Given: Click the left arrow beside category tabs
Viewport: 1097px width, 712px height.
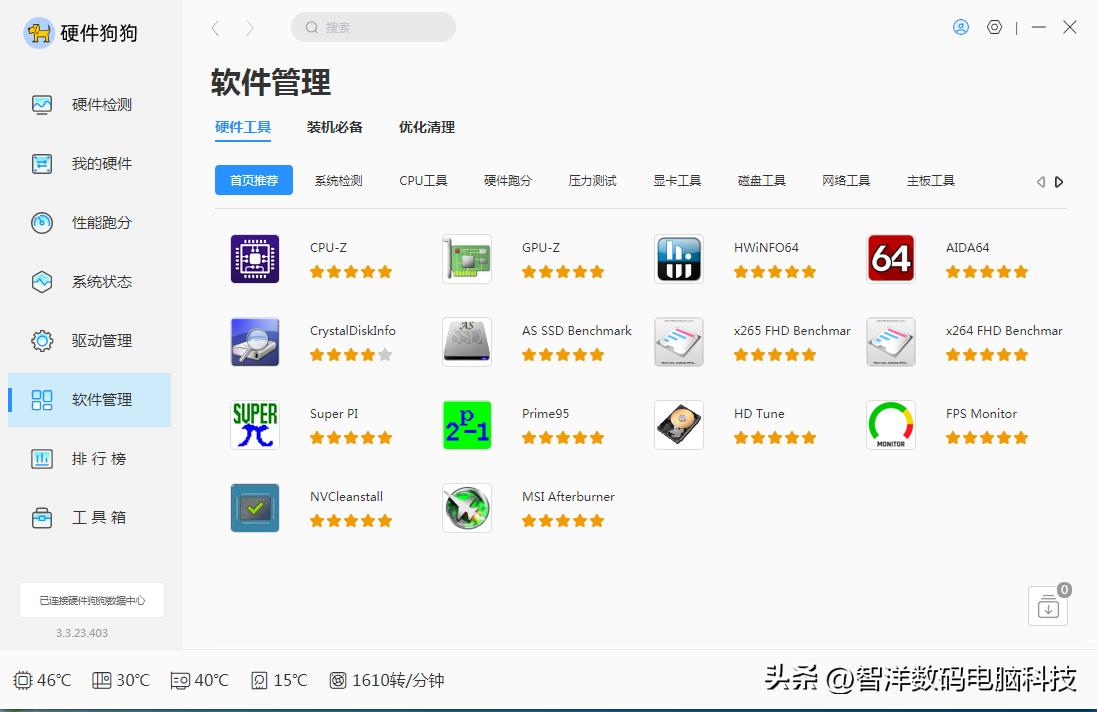Looking at the screenshot, I should tap(1040, 181).
